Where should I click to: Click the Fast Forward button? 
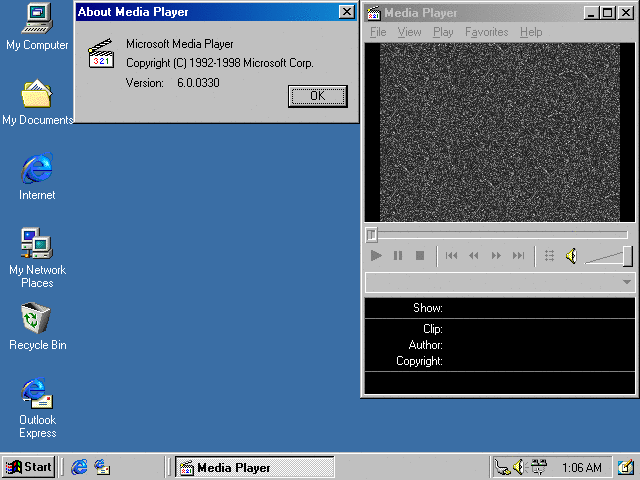[x=496, y=256]
